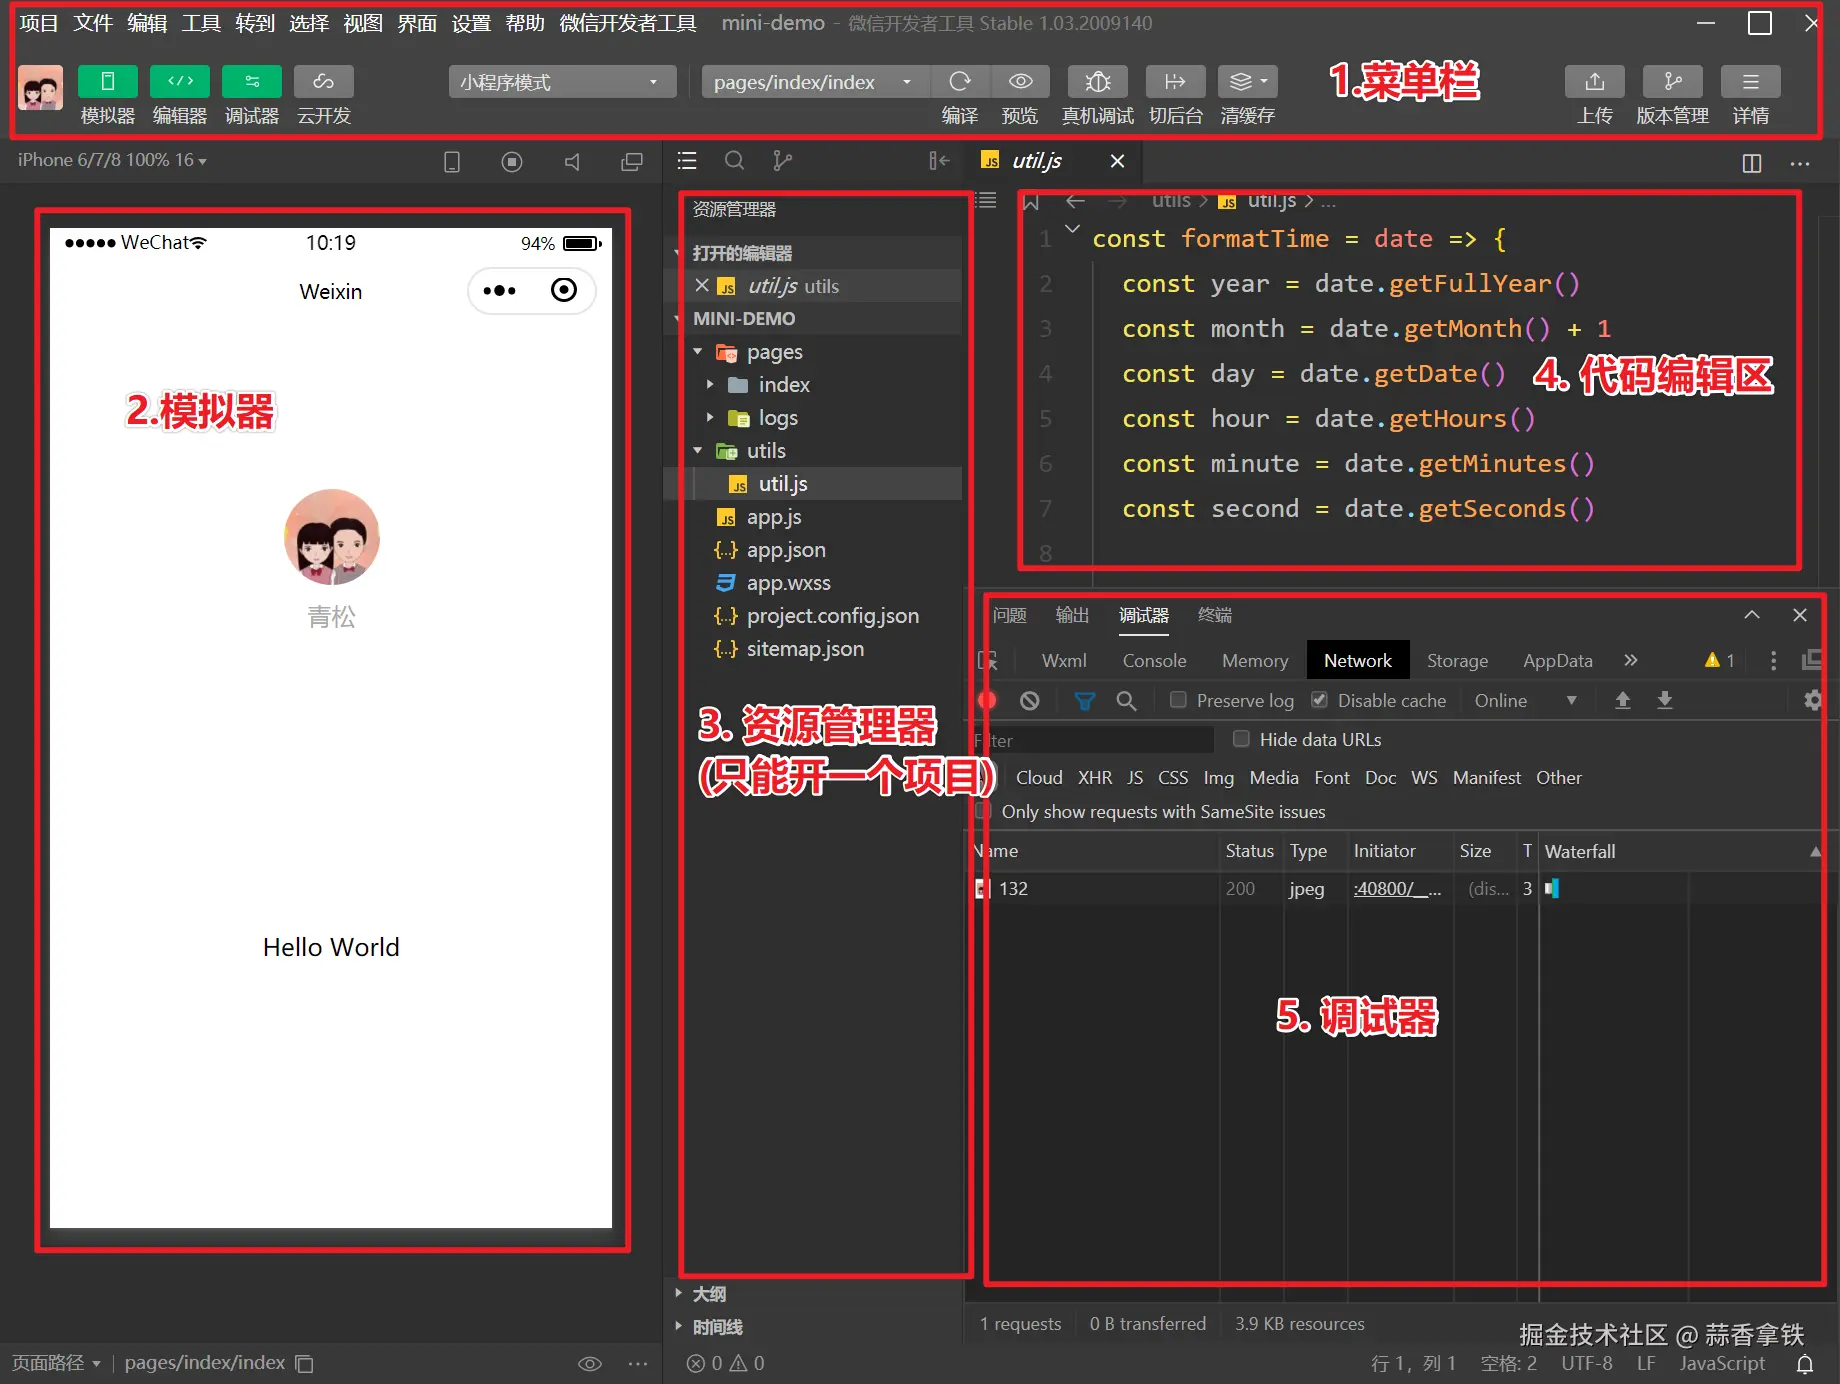Switch to the Console tab
Viewport: 1840px width, 1384px height.
pyautogui.click(x=1154, y=661)
